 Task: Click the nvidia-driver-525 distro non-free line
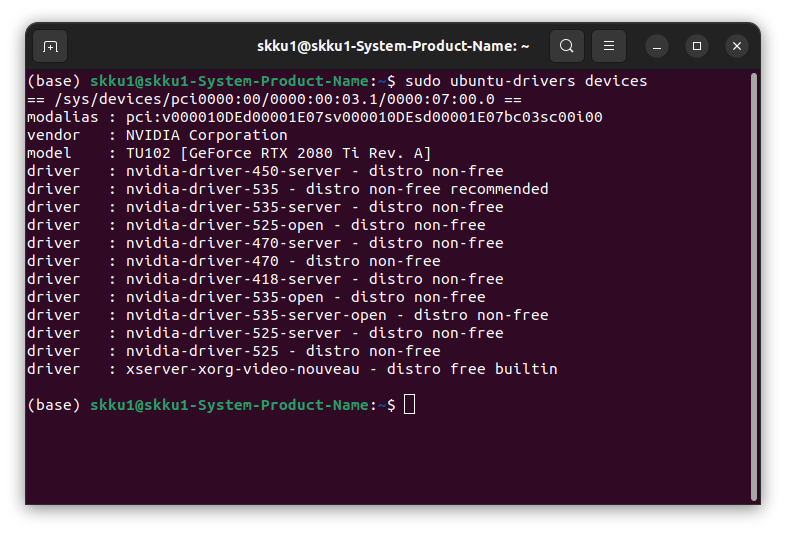pos(234,351)
